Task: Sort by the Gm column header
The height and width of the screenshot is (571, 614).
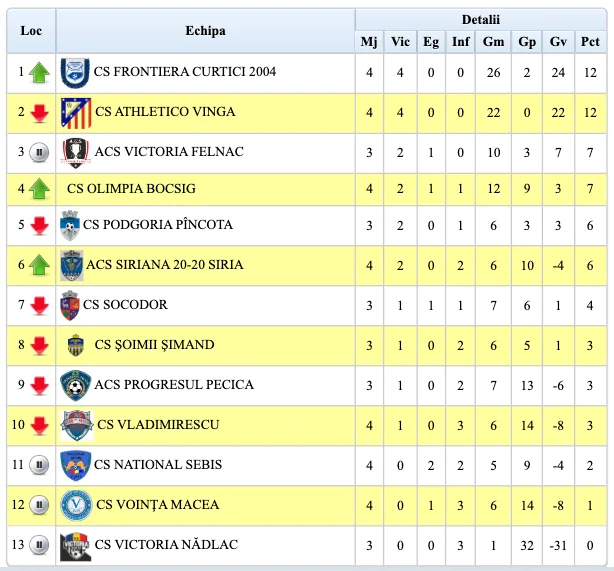Action: (x=493, y=42)
